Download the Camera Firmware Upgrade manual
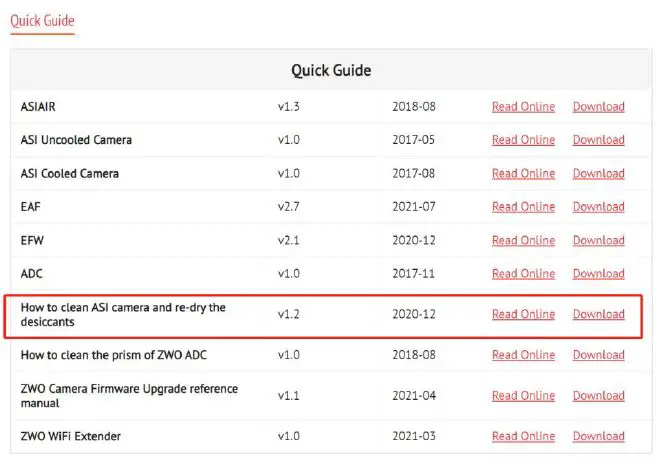The image size is (664, 461). click(x=598, y=396)
